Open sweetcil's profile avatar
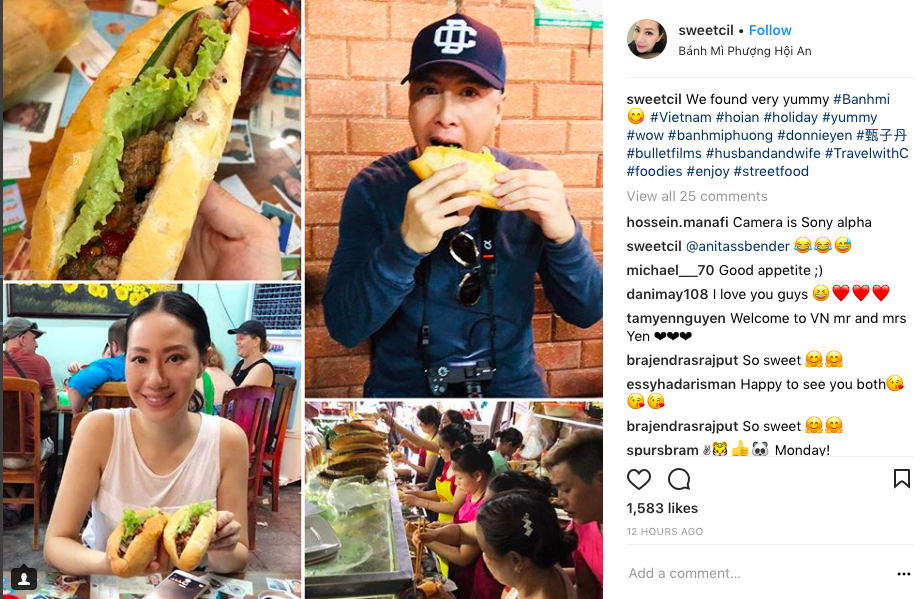Image resolution: width=922 pixels, height=599 pixels. 647,39
